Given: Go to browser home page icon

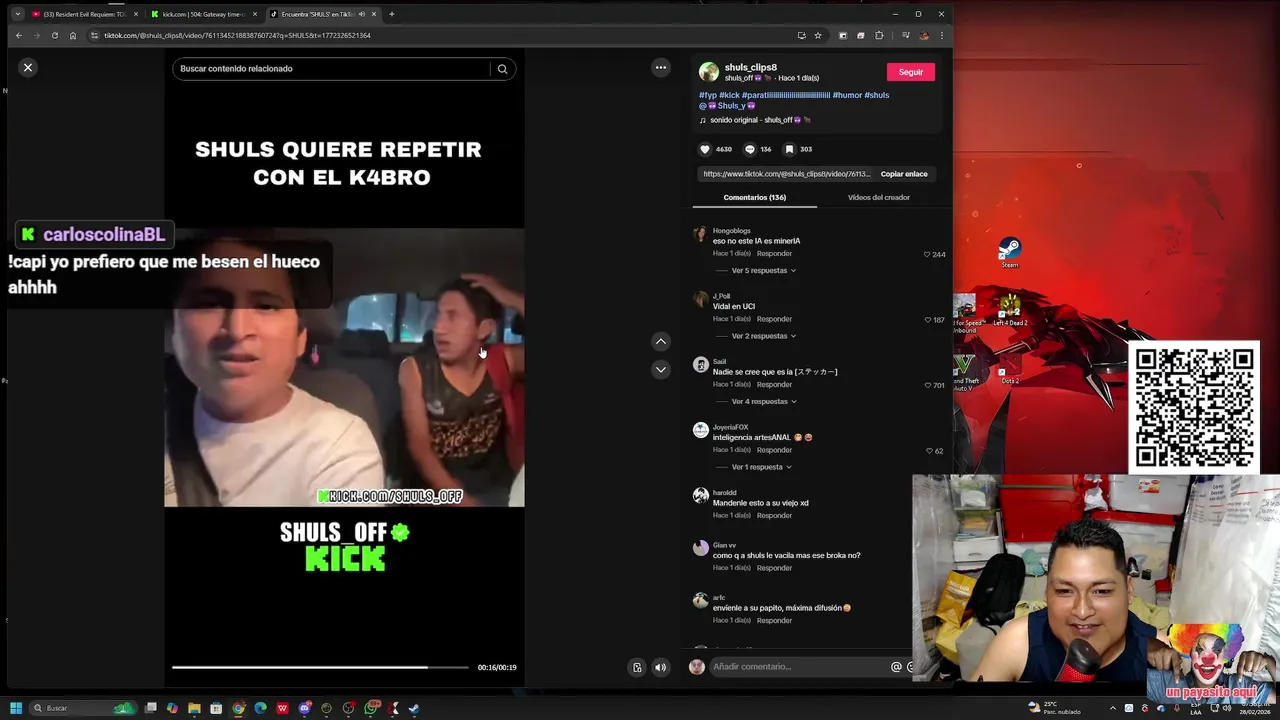Looking at the screenshot, I should 73,35.
